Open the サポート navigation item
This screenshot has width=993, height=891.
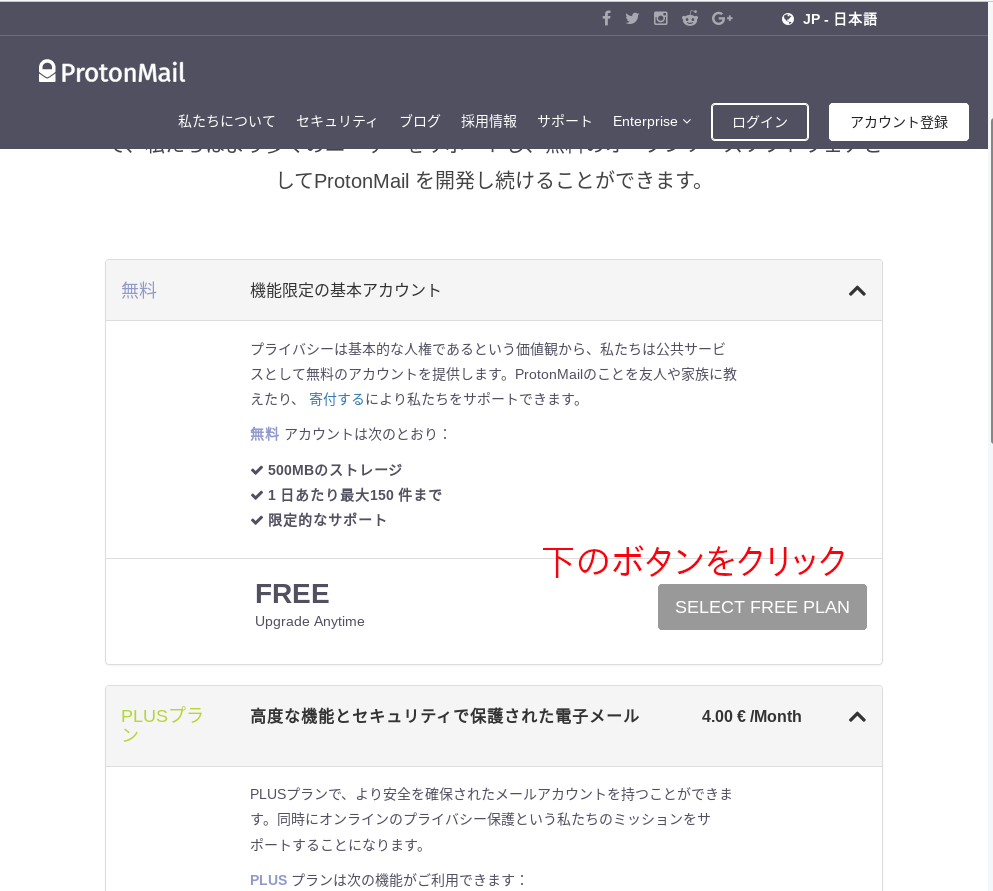[x=564, y=121]
